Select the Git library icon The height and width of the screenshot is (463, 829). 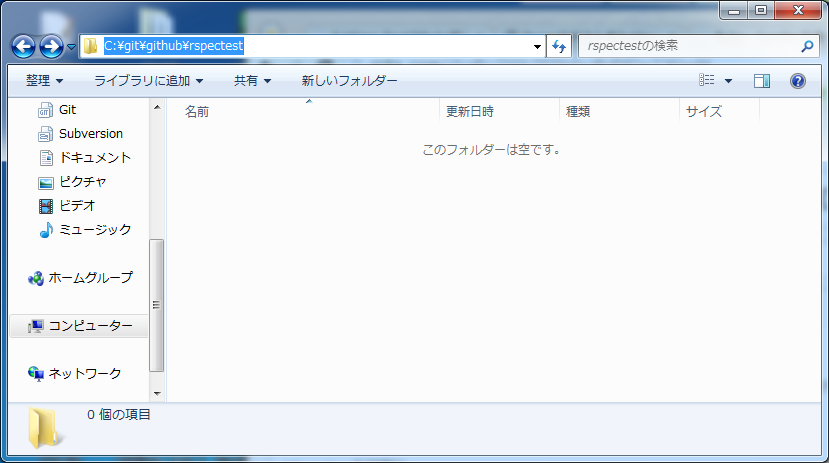45,110
